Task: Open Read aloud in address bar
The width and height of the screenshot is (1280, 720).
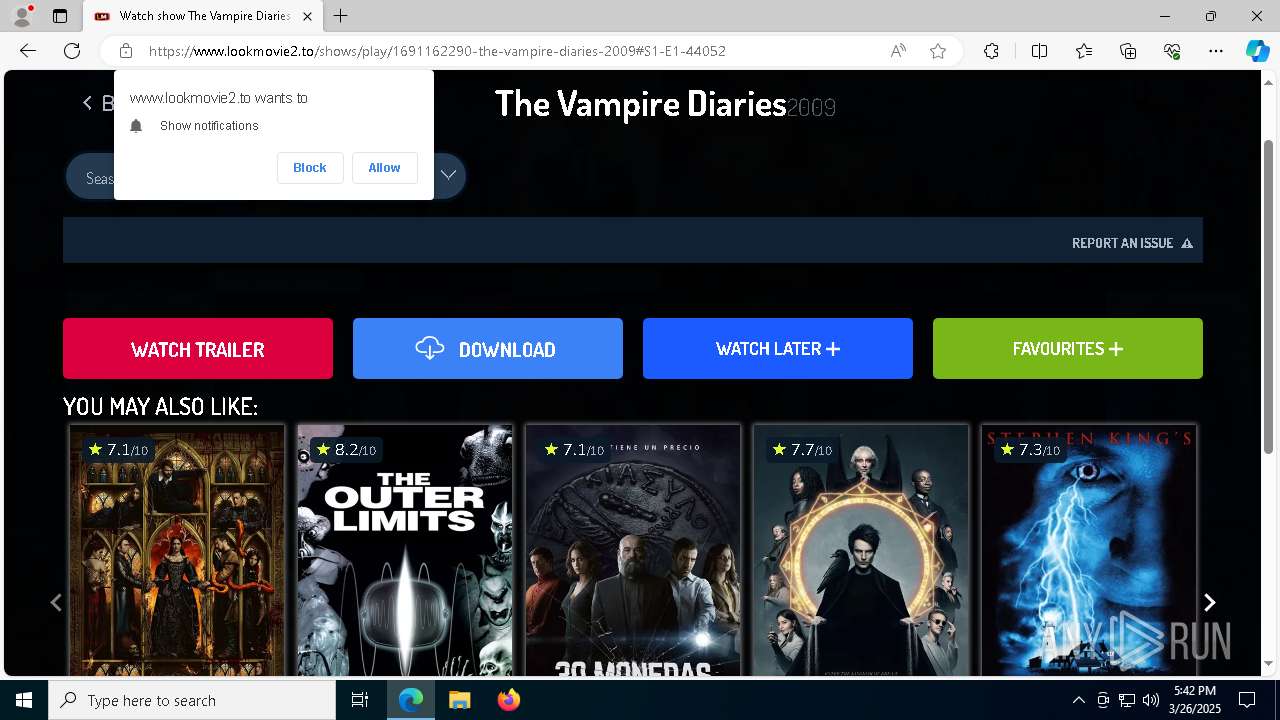Action: [x=898, y=51]
